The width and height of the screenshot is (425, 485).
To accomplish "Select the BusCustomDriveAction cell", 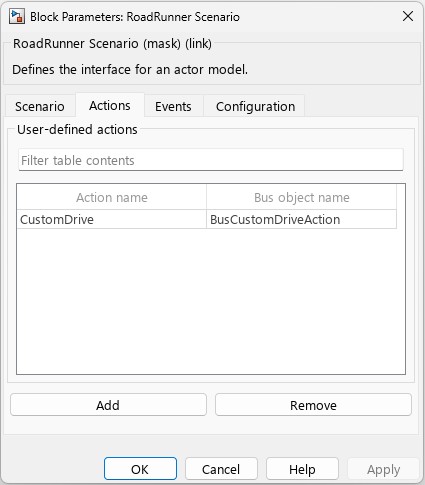I will pyautogui.click(x=302, y=219).
